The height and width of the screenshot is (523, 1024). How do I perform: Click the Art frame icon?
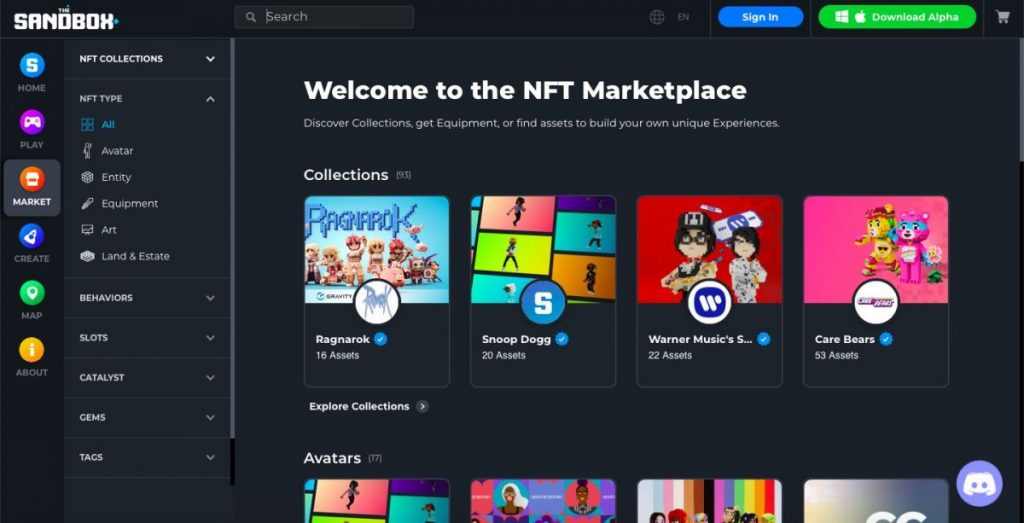click(x=88, y=230)
